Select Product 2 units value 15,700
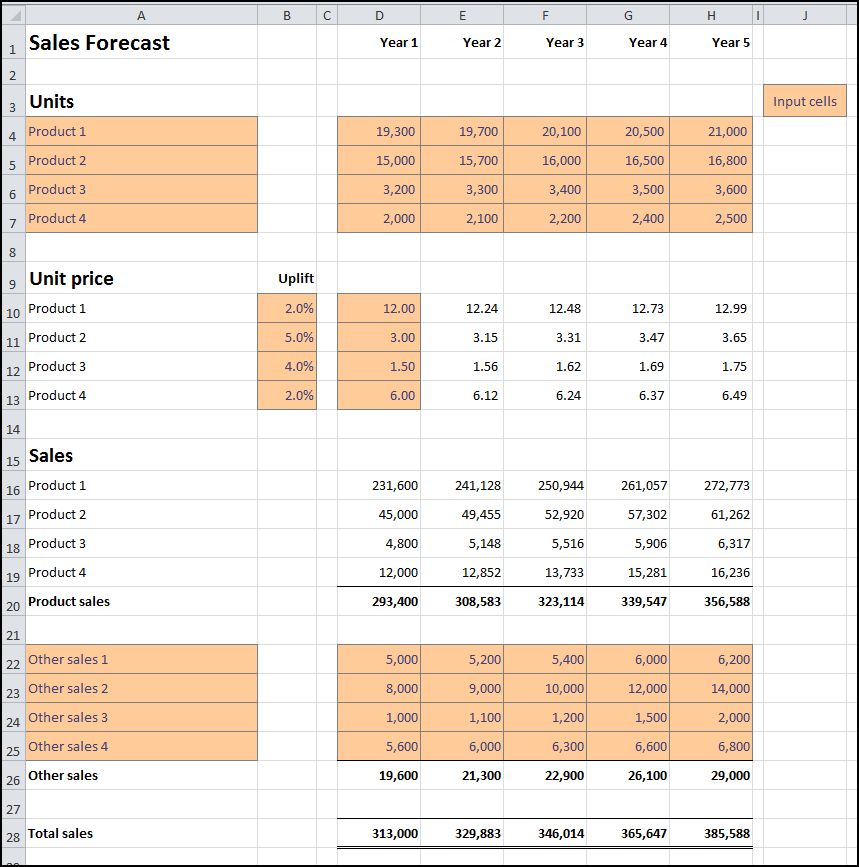This screenshot has width=859, height=867. click(462, 160)
